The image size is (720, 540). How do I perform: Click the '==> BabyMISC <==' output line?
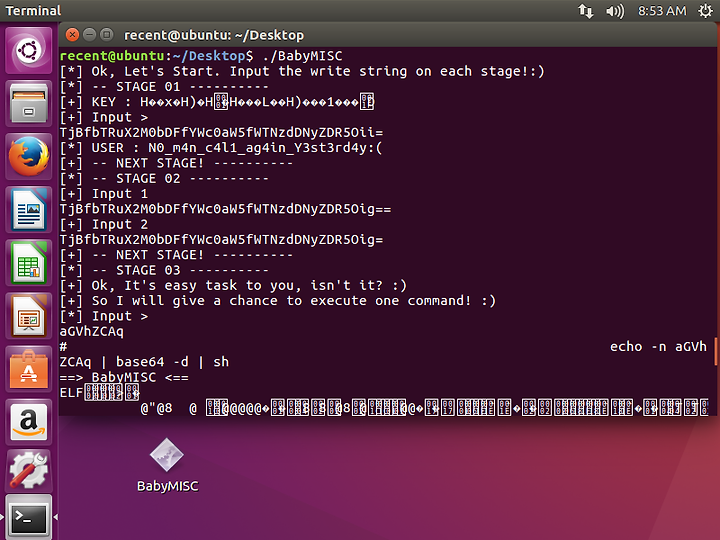tap(124, 377)
